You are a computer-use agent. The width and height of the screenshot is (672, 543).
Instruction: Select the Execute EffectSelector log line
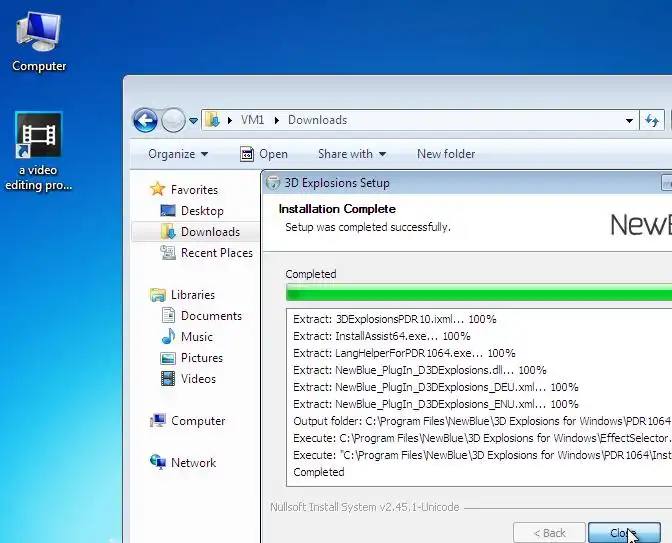(x=482, y=438)
